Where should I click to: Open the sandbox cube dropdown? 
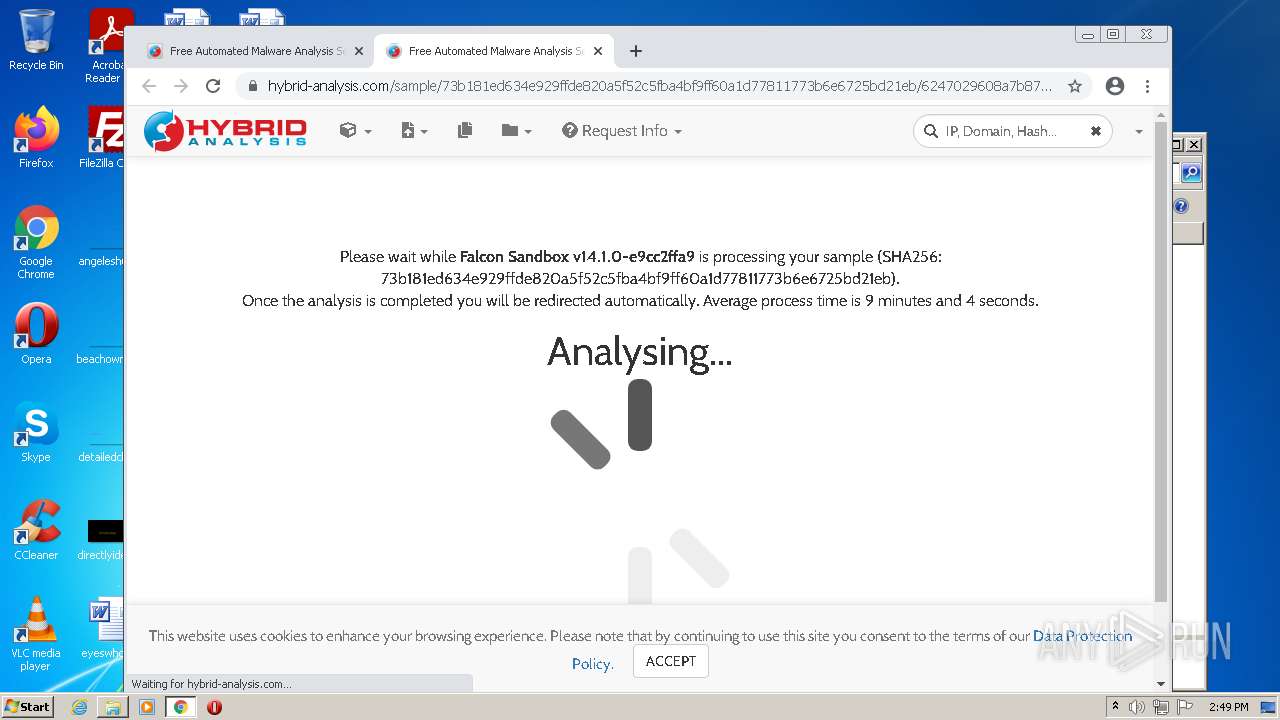coord(355,131)
